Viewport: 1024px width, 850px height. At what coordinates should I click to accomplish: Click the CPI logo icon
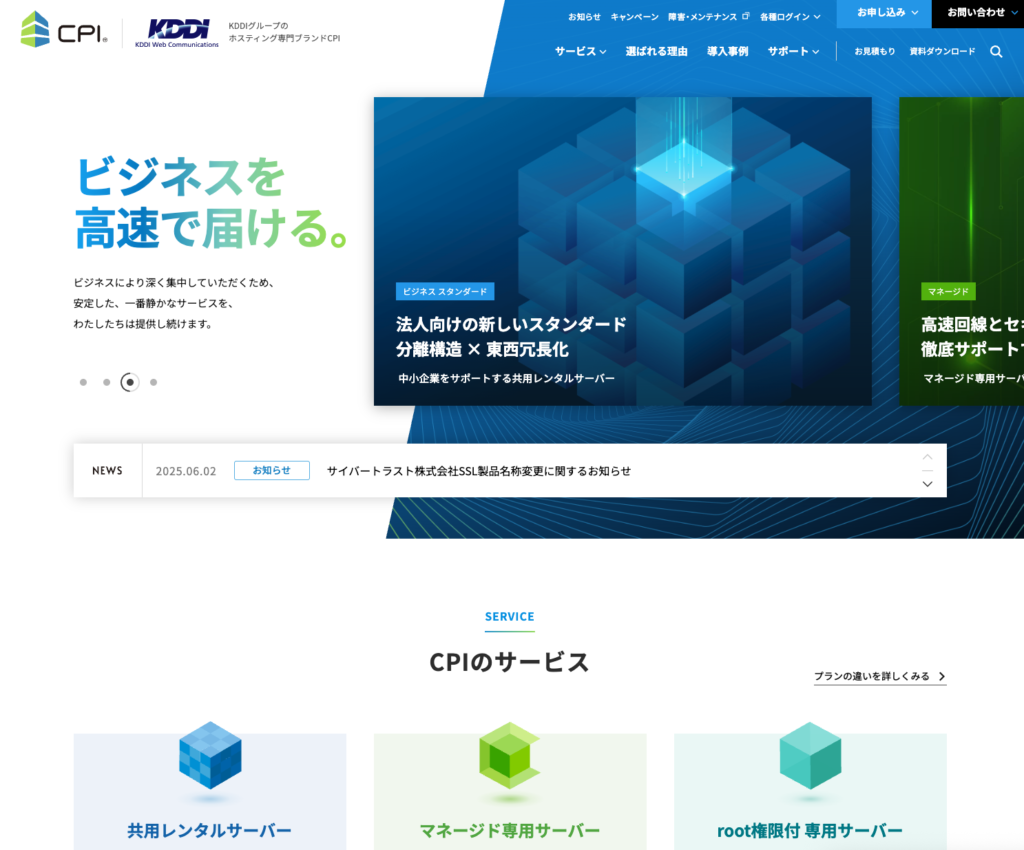(x=35, y=30)
